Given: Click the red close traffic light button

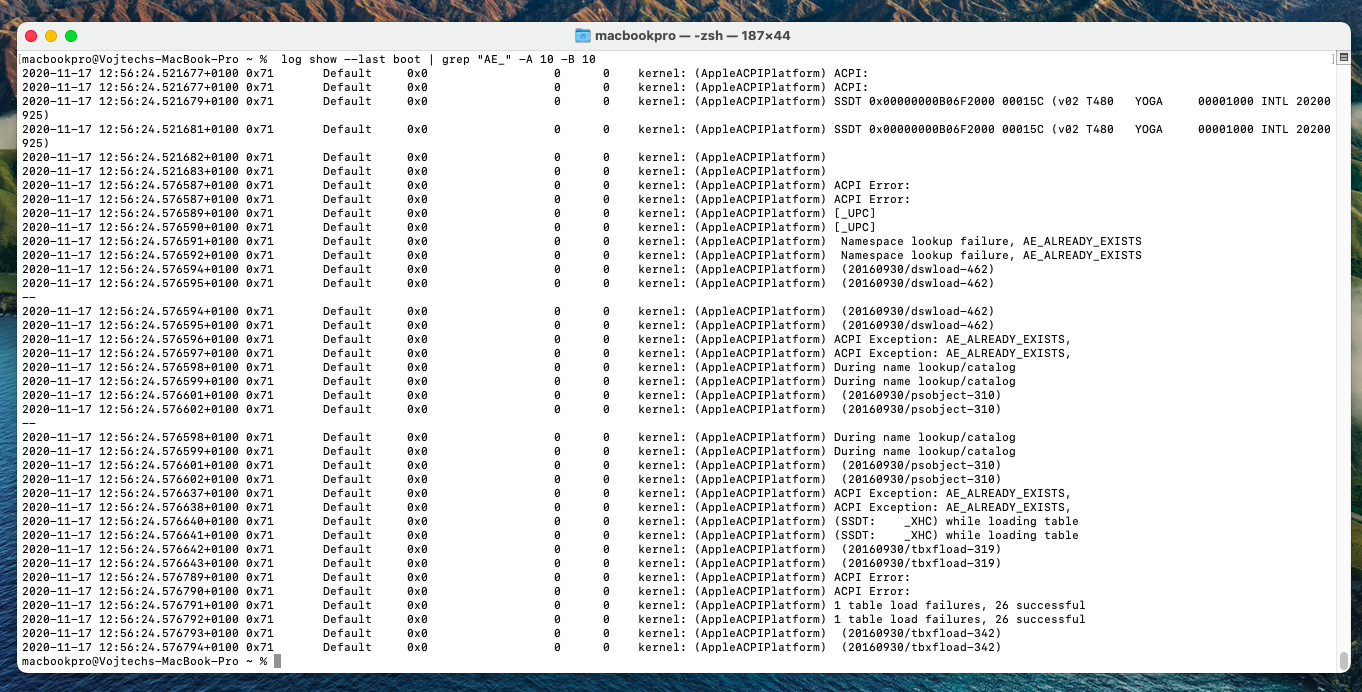Looking at the screenshot, I should click(31, 34).
